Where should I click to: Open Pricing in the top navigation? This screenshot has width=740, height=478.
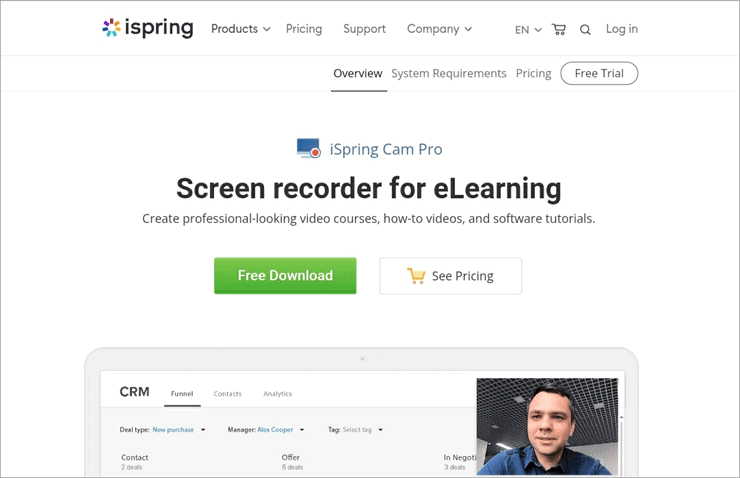coord(304,29)
